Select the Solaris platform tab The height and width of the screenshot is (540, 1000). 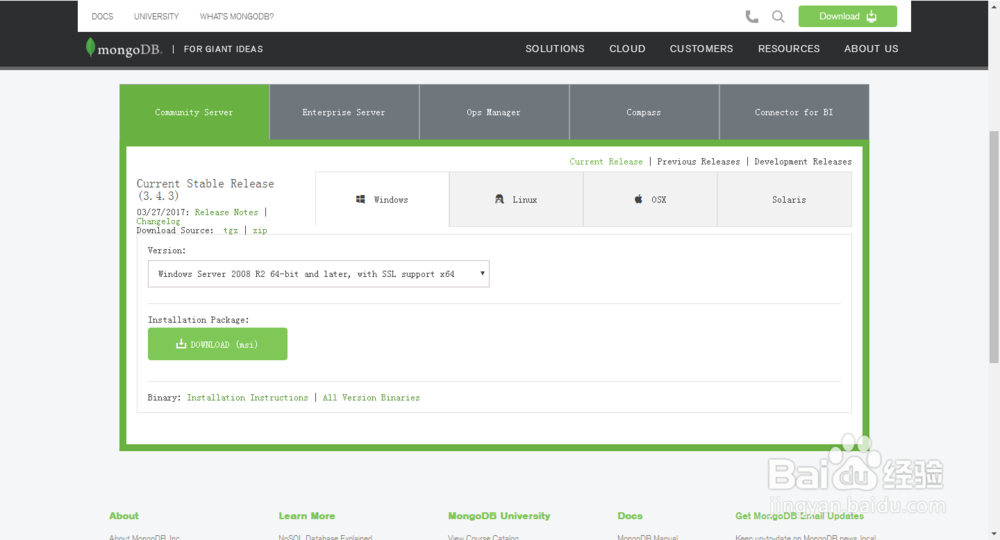(x=784, y=200)
